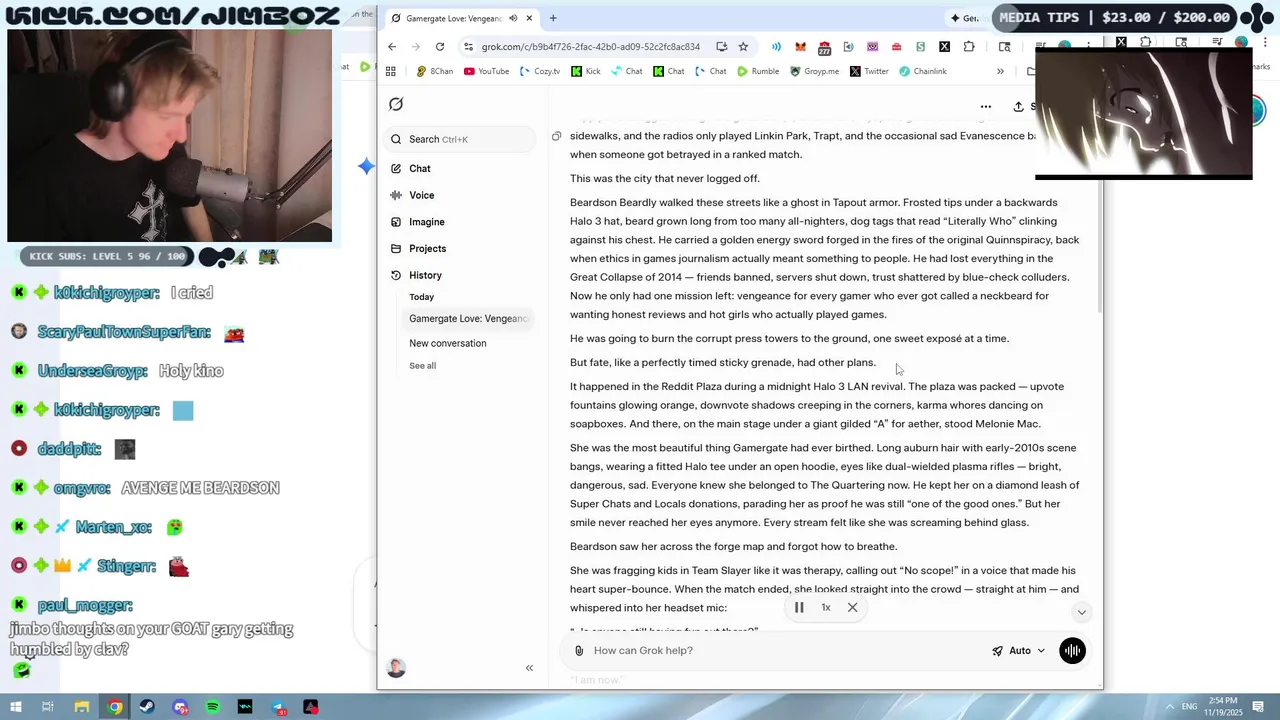
Task: Bookmark this page with the star icon
Action: 743,47
